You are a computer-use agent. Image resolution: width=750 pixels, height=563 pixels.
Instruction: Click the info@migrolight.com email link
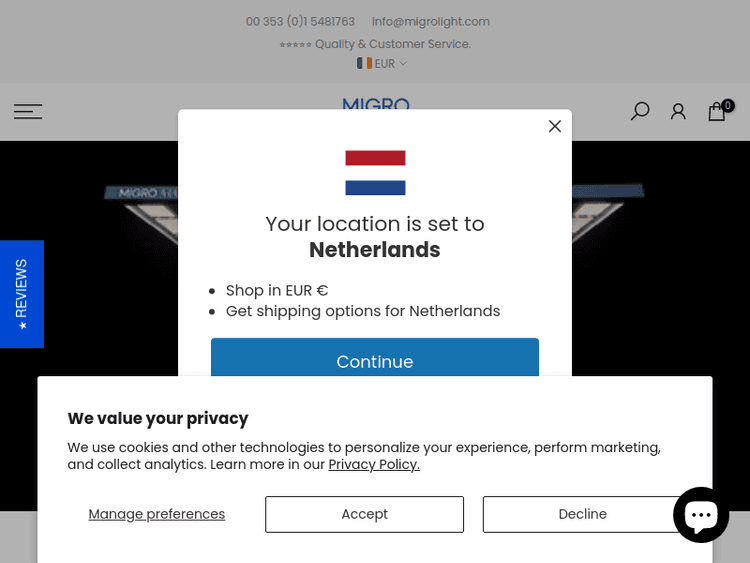[431, 21]
